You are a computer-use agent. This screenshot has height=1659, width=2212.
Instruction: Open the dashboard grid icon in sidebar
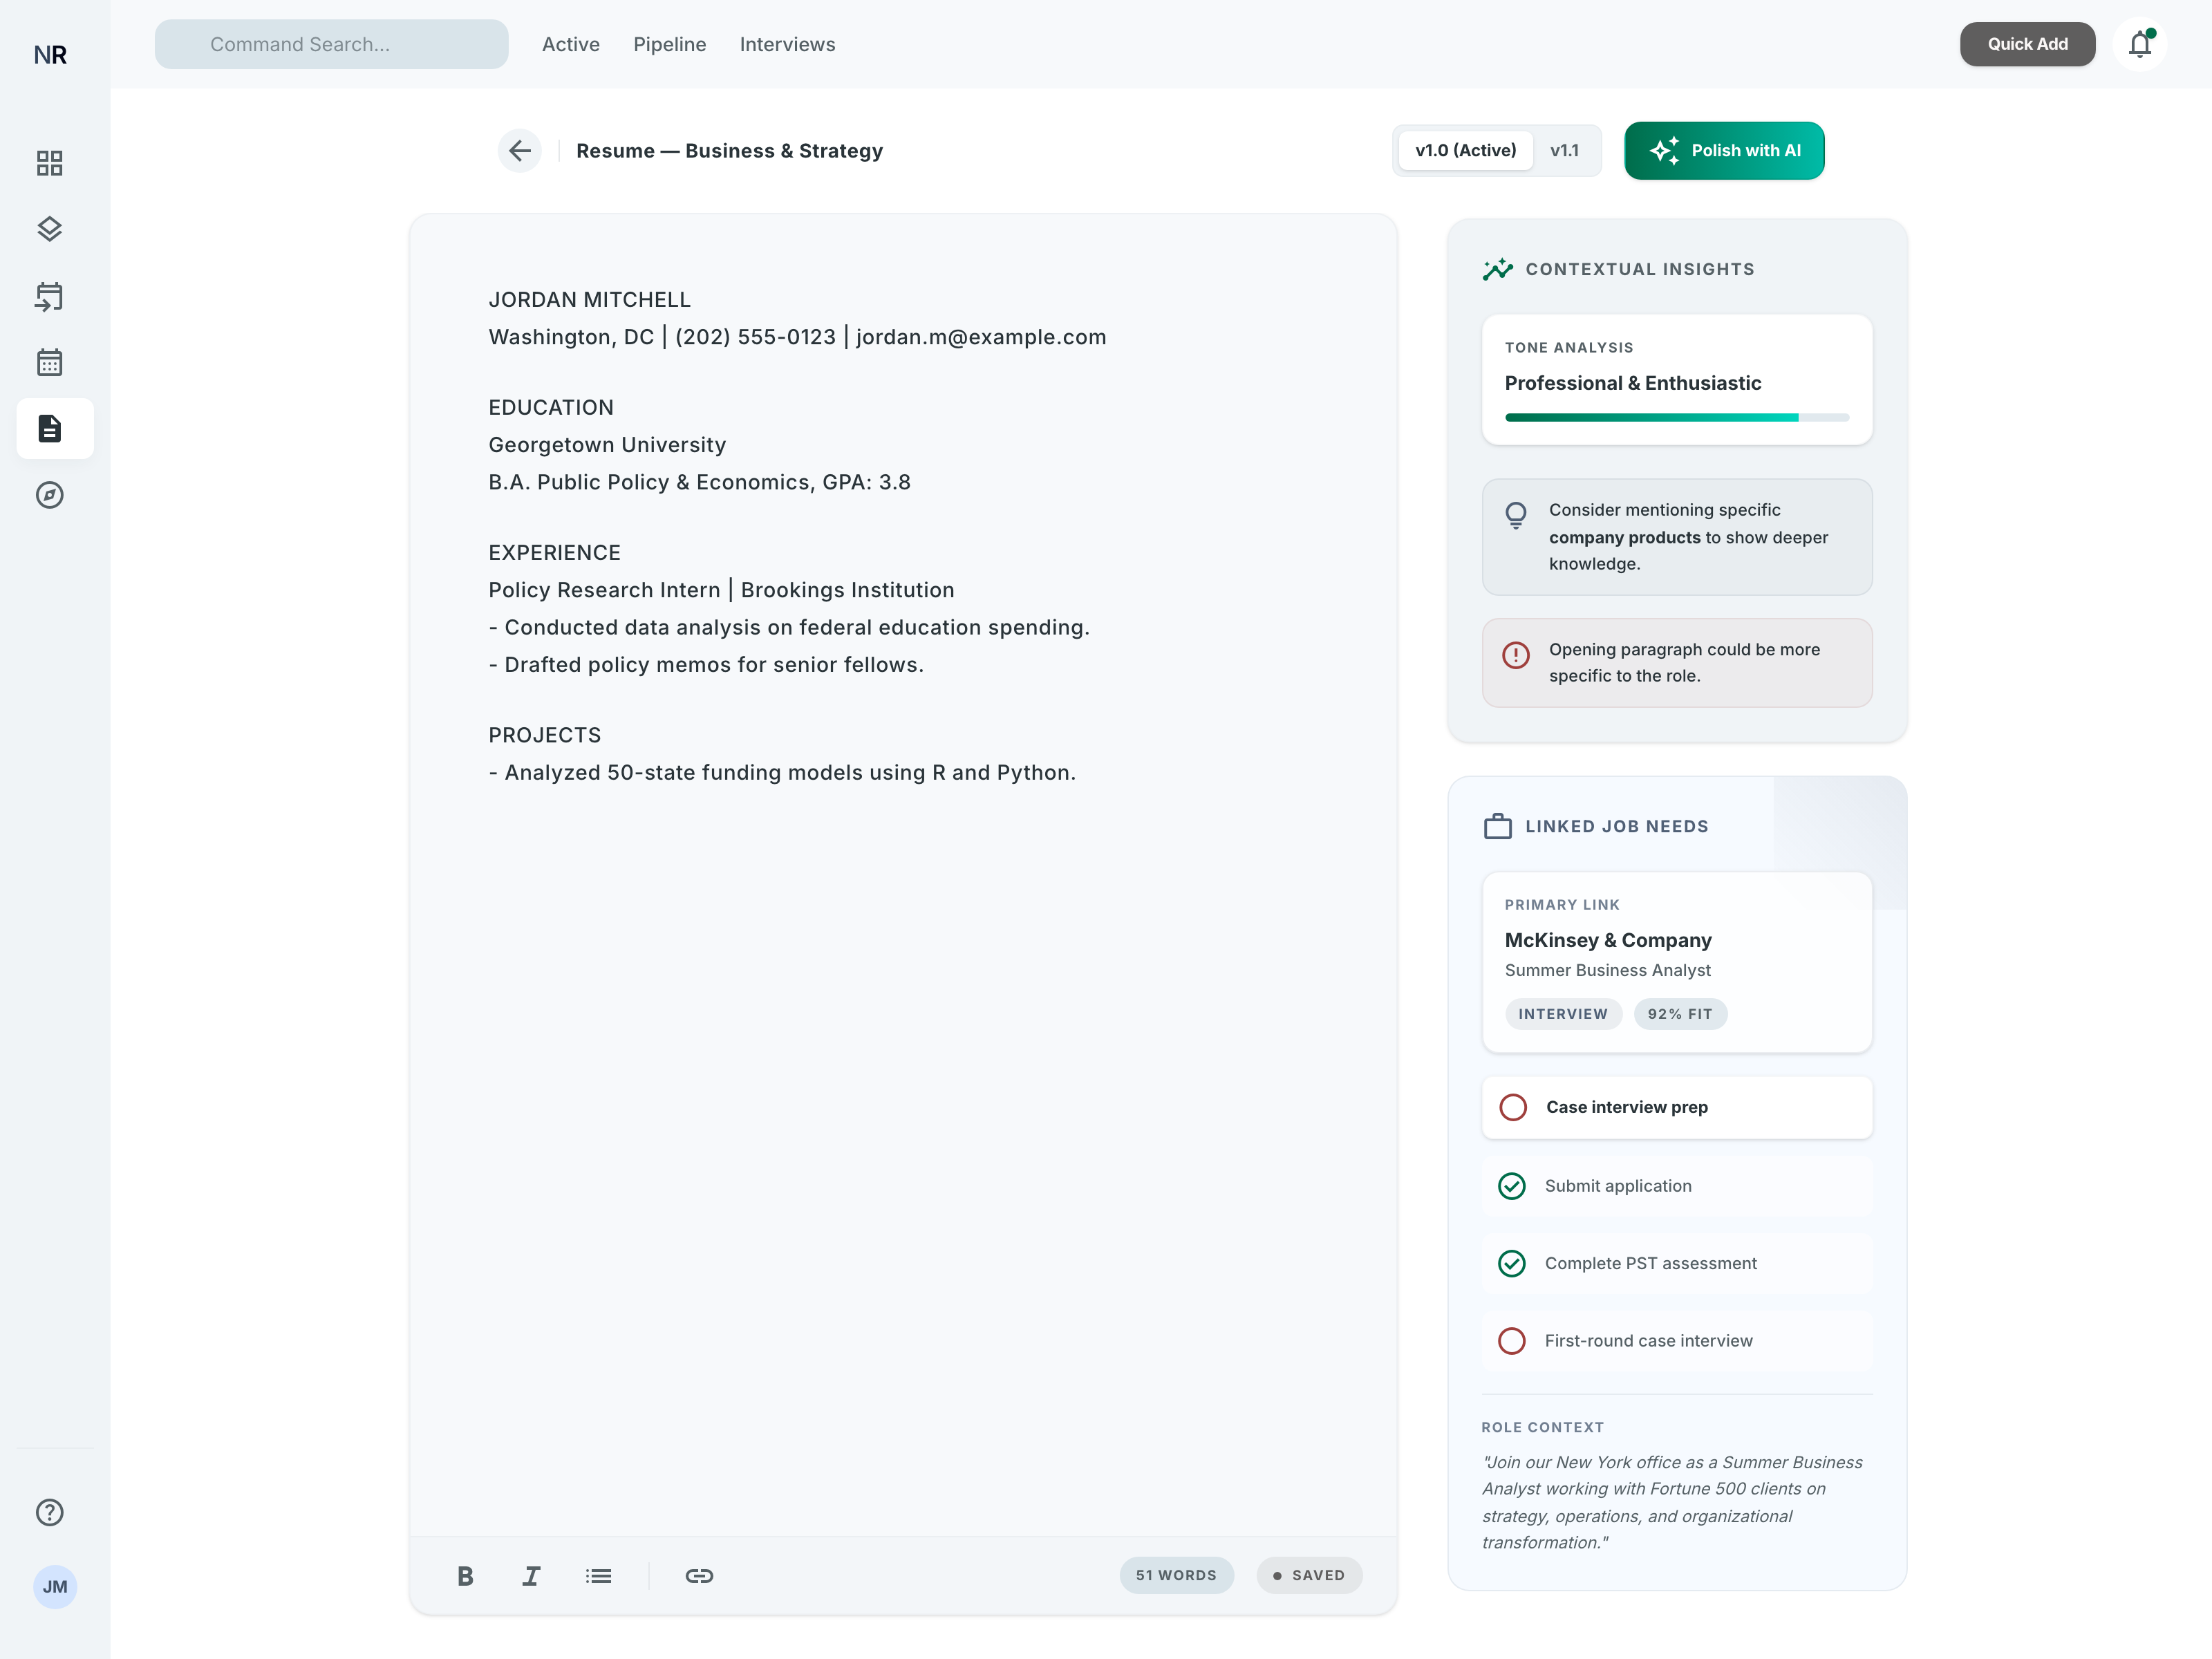(49, 163)
